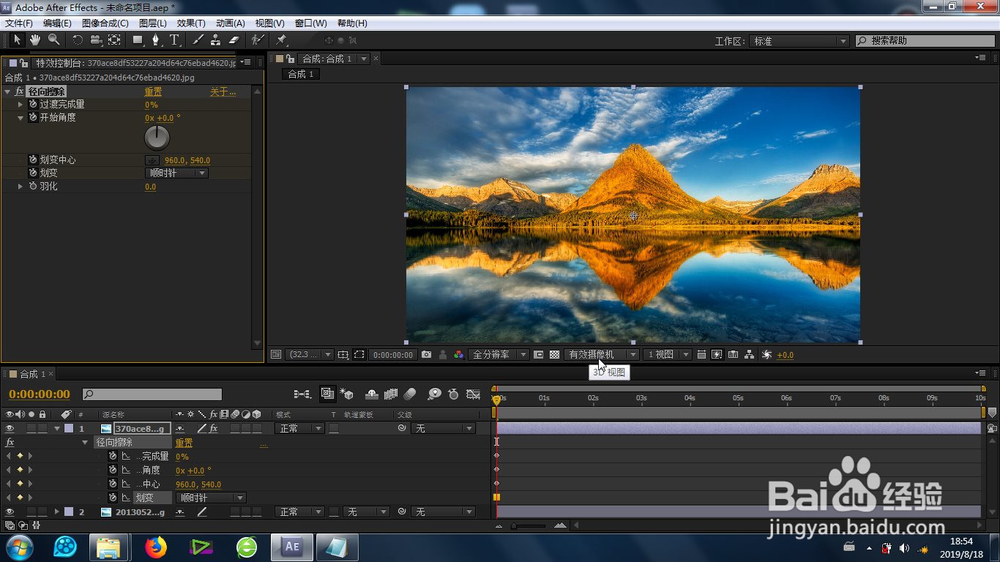Screen dimensions: 1000x562
Task: Hide layer 2 2013052 with eye icon
Action: (10, 512)
